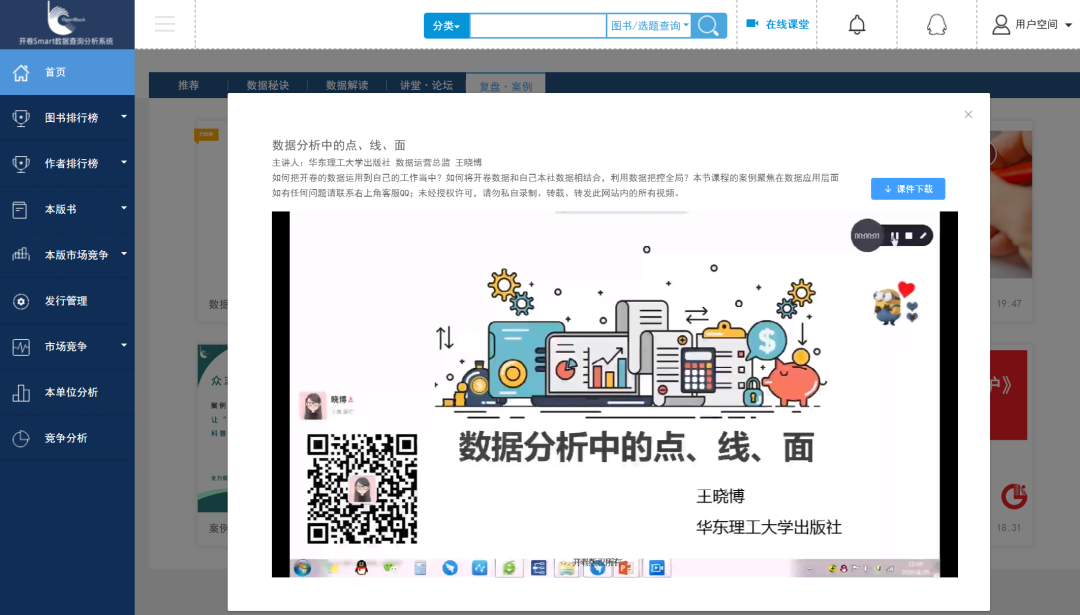Click the recorder timer circle
This screenshot has width=1080, height=615.
tap(867, 236)
